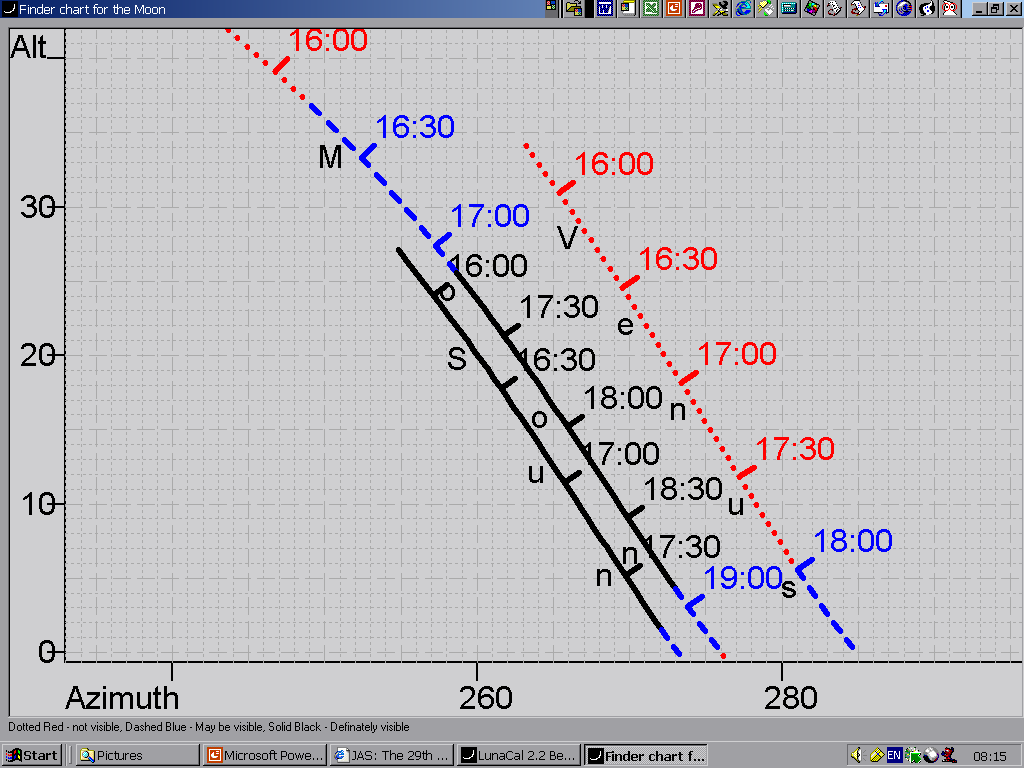The image size is (1024, 768).
Task: Click the EN language indicator in tray
Action: pos(894,755)
